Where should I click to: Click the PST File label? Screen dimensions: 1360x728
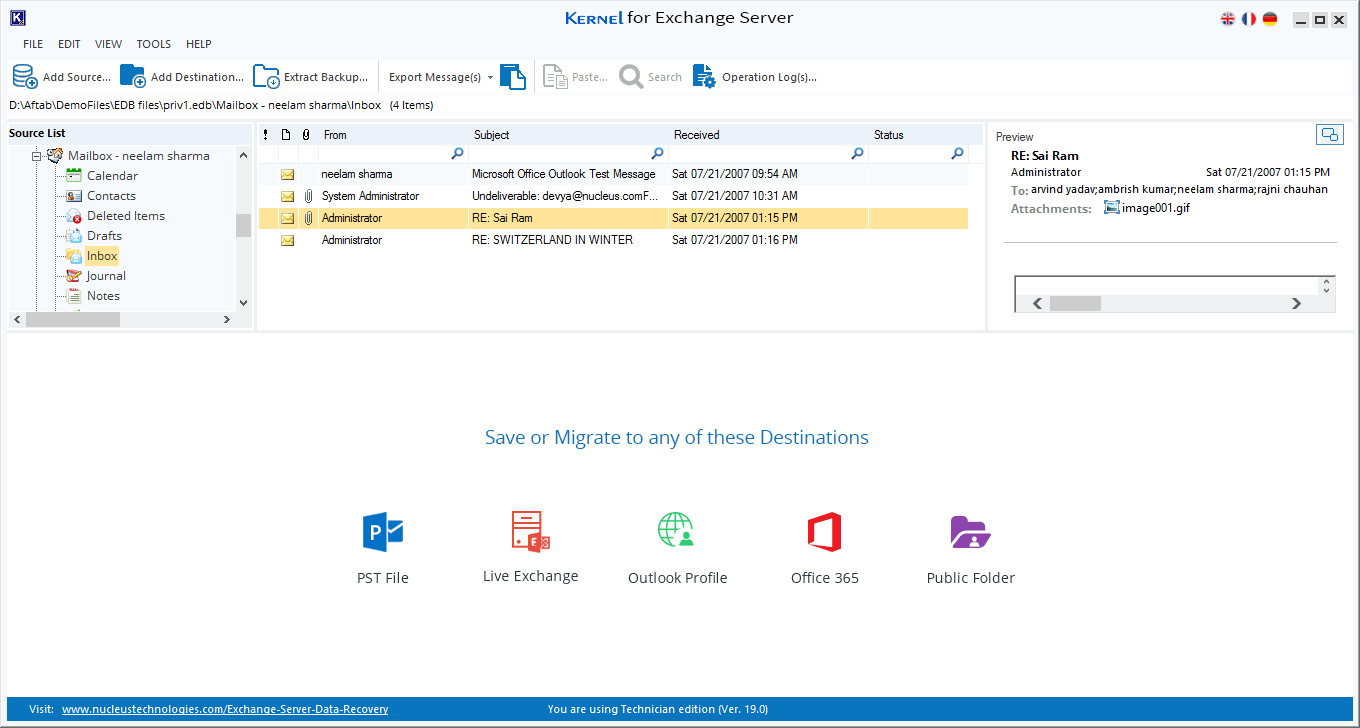pos(383,578)
